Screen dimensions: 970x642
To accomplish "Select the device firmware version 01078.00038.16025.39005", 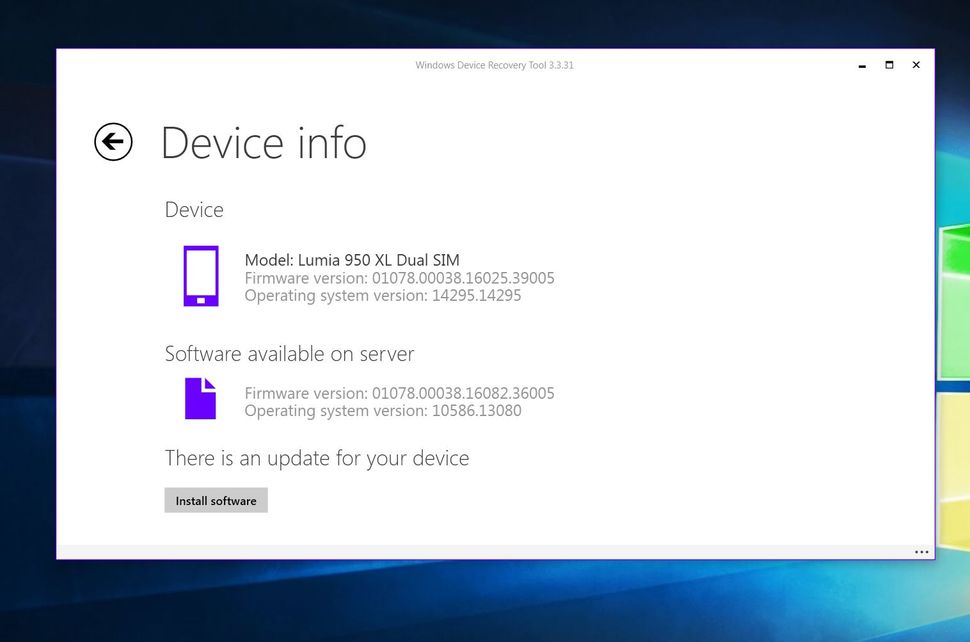I will point(399,278).
